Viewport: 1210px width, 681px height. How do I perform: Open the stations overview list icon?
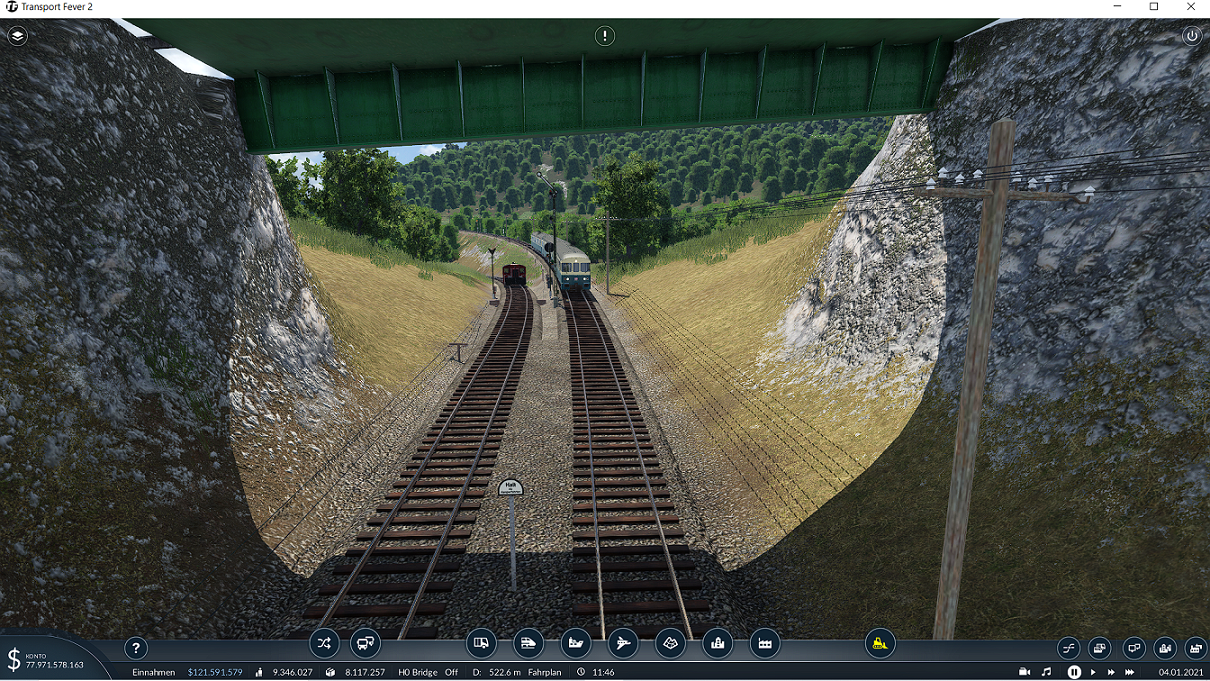point(1134,648)
